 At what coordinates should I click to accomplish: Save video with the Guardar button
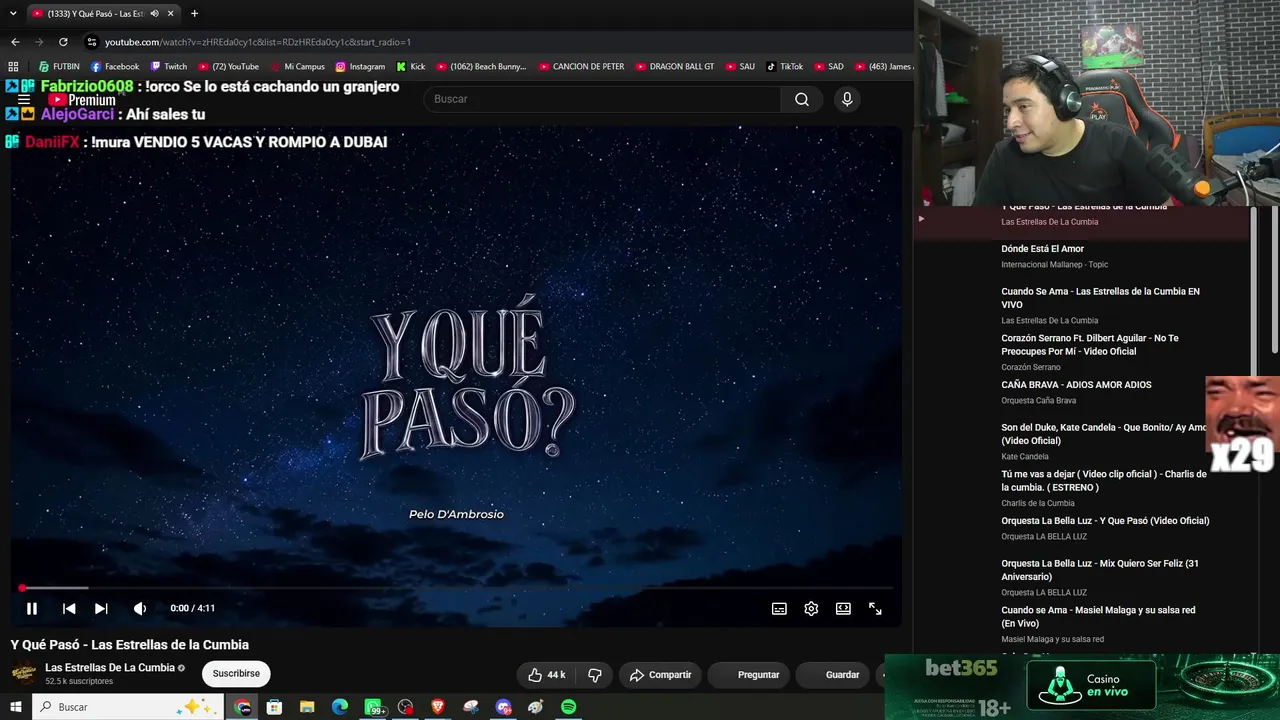click(834, 675)
